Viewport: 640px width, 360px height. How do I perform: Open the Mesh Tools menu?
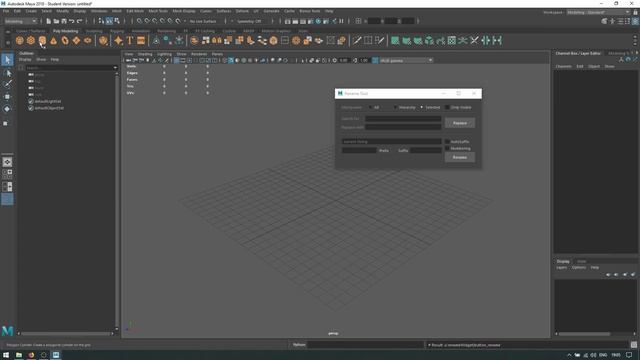click(158, 11)
